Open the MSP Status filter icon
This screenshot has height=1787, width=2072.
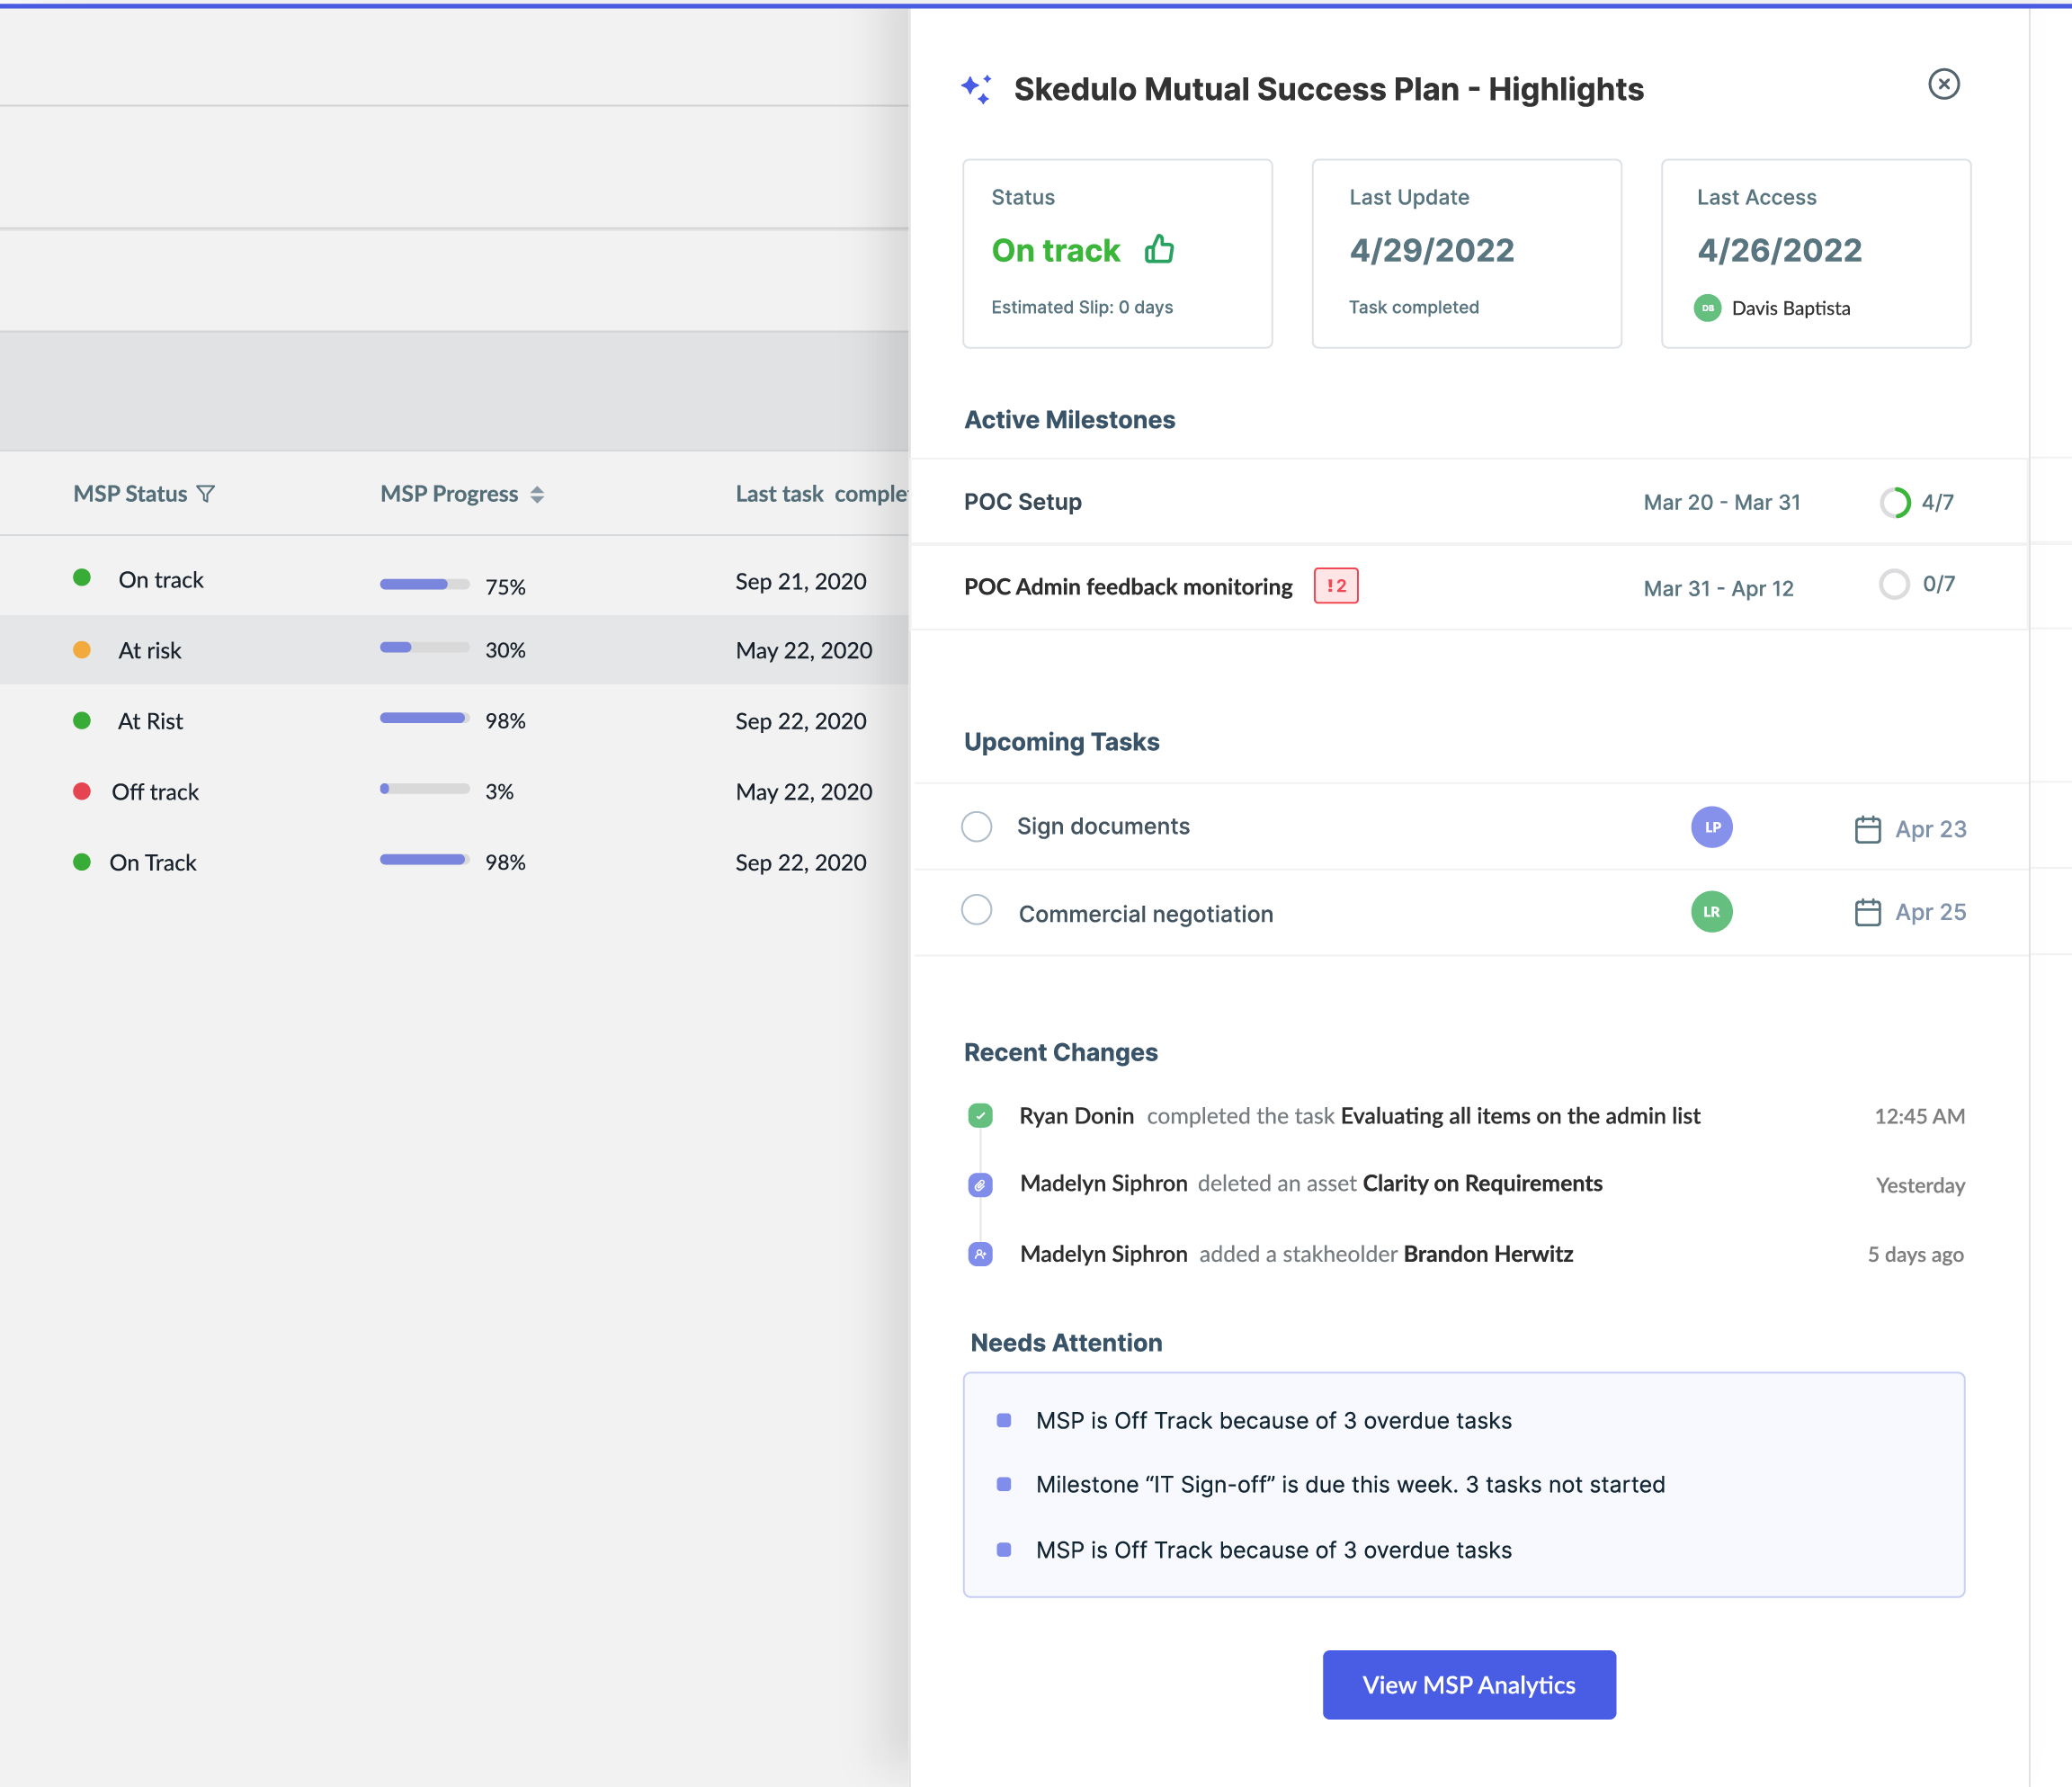coord(206,494)
